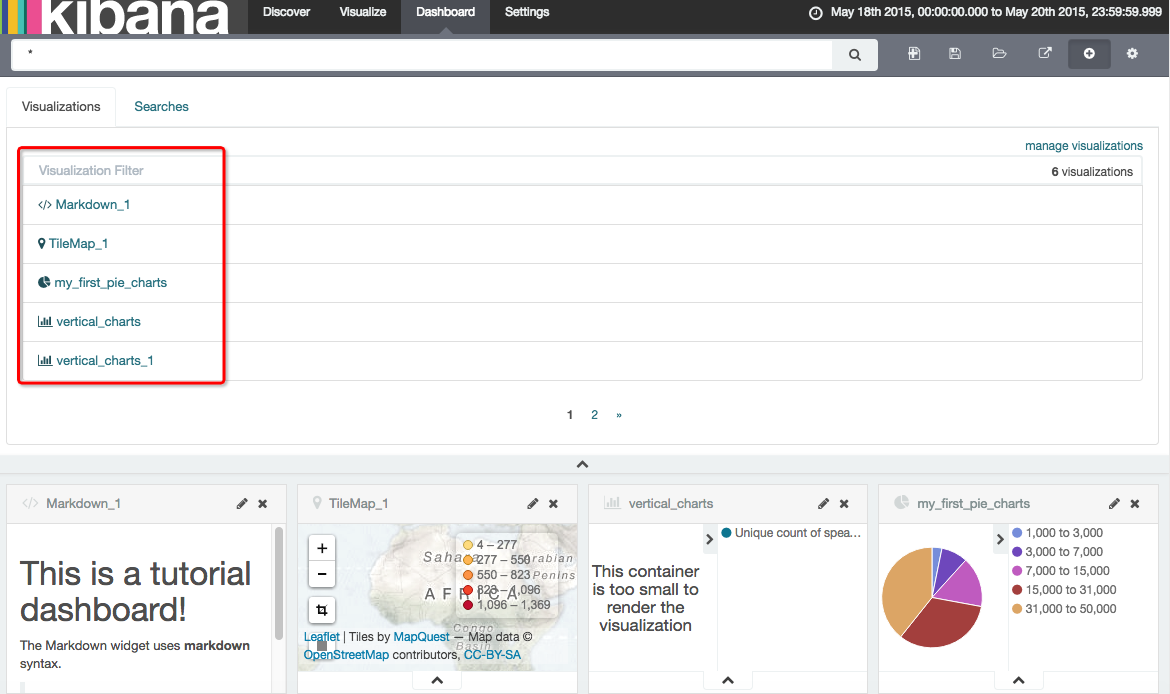This screenshot has width=1170, height=694.
Task: Collapse the visualizations picker panel chevron
Action: pos(583,464)
